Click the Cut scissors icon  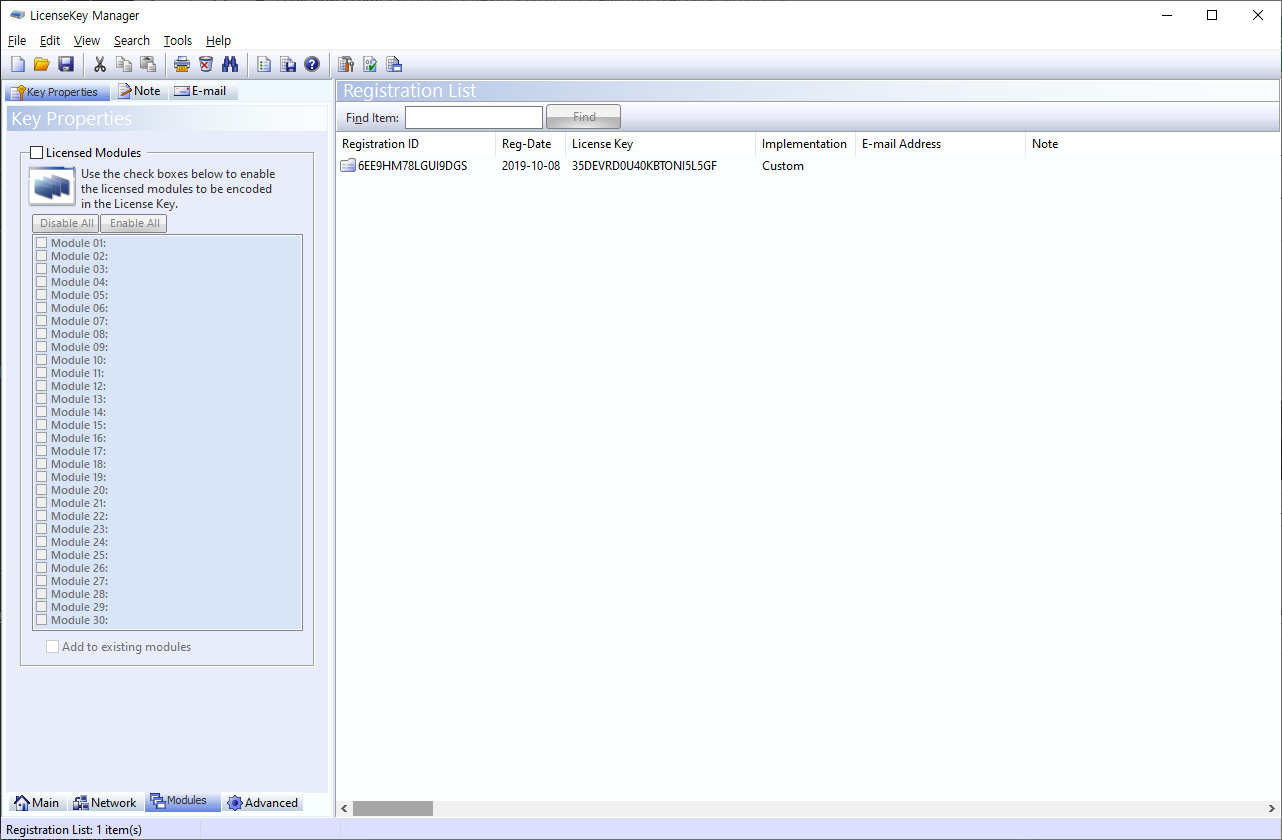[x=100, y=65]
